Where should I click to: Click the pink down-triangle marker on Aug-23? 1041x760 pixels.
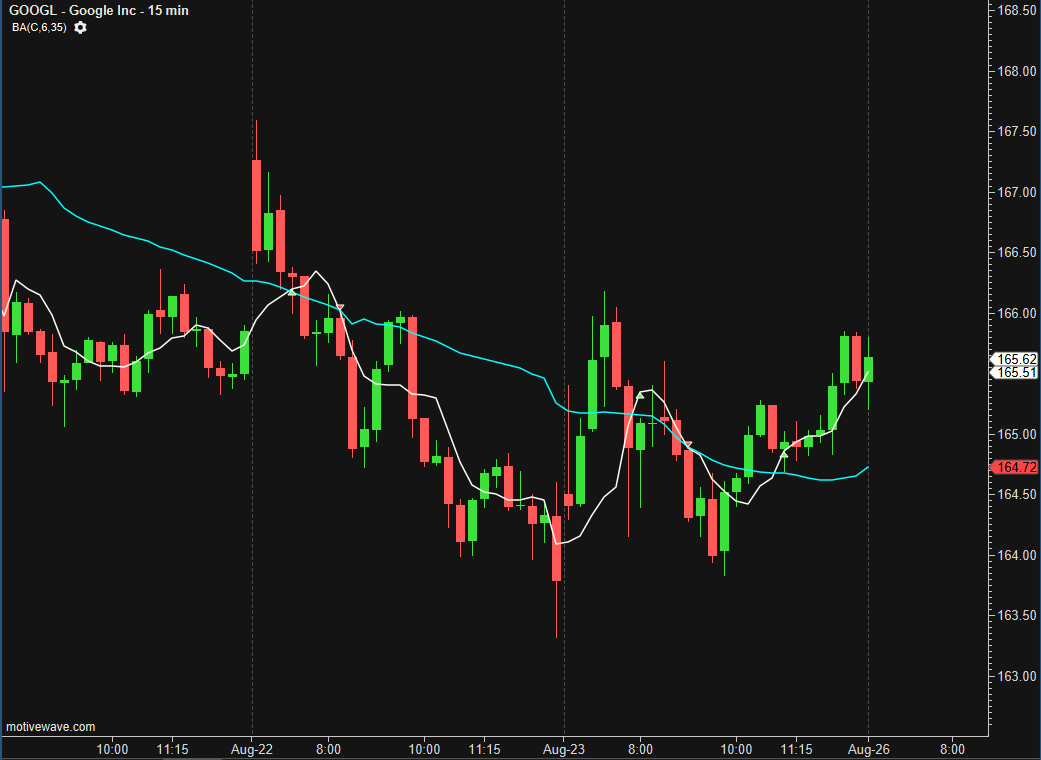coord(688,444)
